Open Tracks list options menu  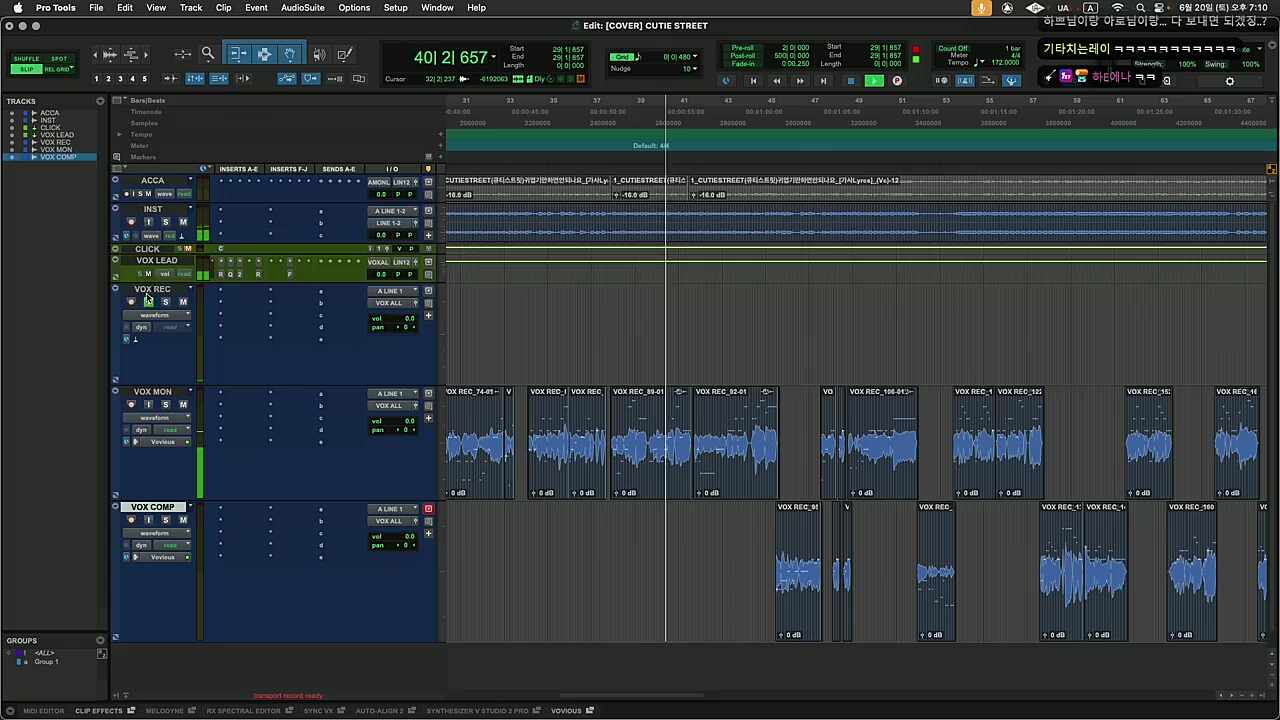click(100, 101)
